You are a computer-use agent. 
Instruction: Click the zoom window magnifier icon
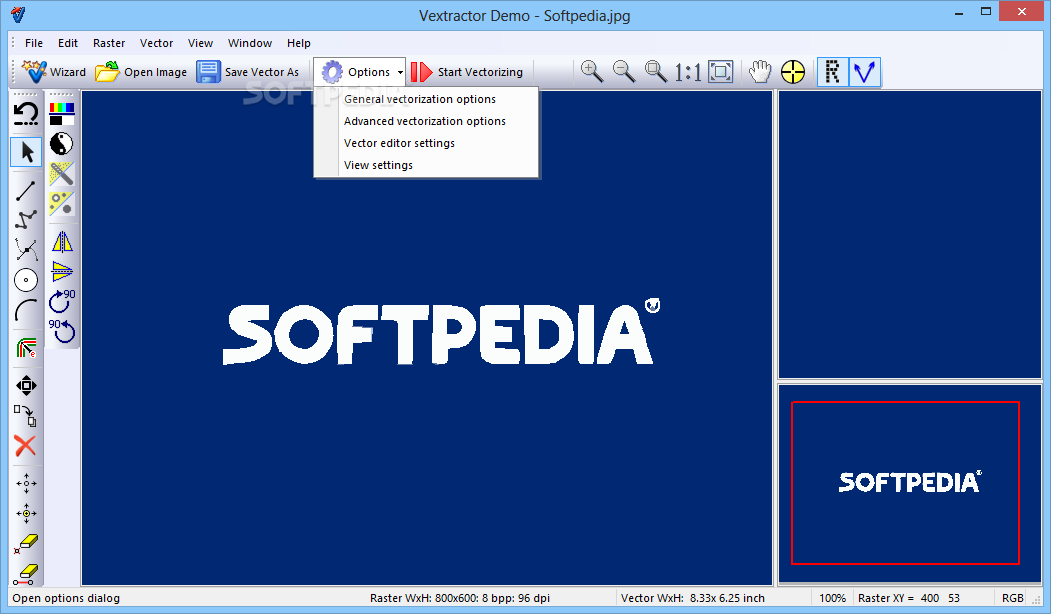coord(656,72)
